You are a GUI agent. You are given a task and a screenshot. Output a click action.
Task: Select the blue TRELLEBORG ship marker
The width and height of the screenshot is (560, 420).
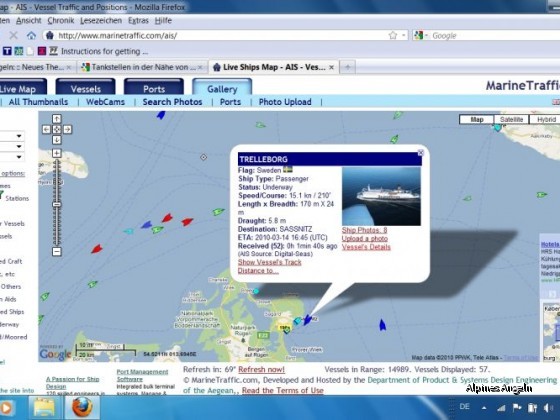[x=308, y=319]
